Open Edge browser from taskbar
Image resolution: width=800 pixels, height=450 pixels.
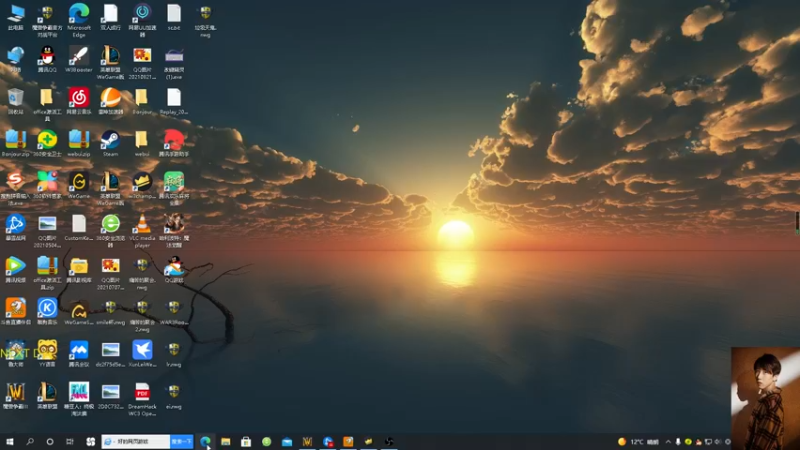(206, 441)
